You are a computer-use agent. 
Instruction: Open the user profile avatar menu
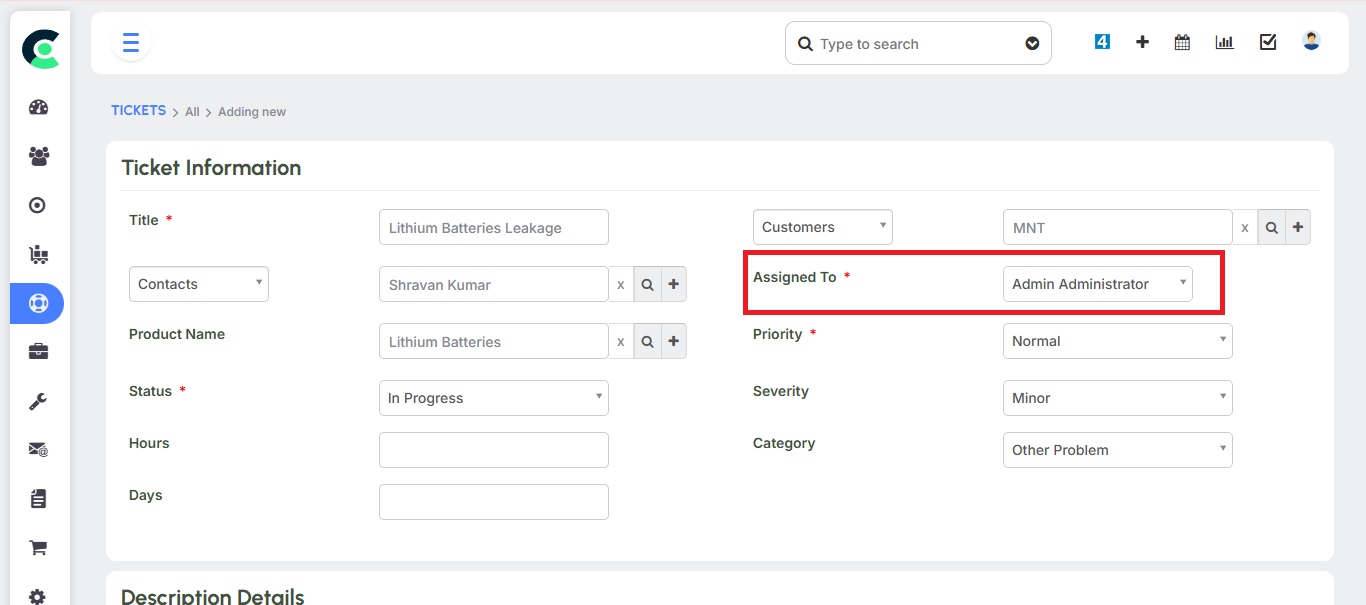click(1311, 41)
